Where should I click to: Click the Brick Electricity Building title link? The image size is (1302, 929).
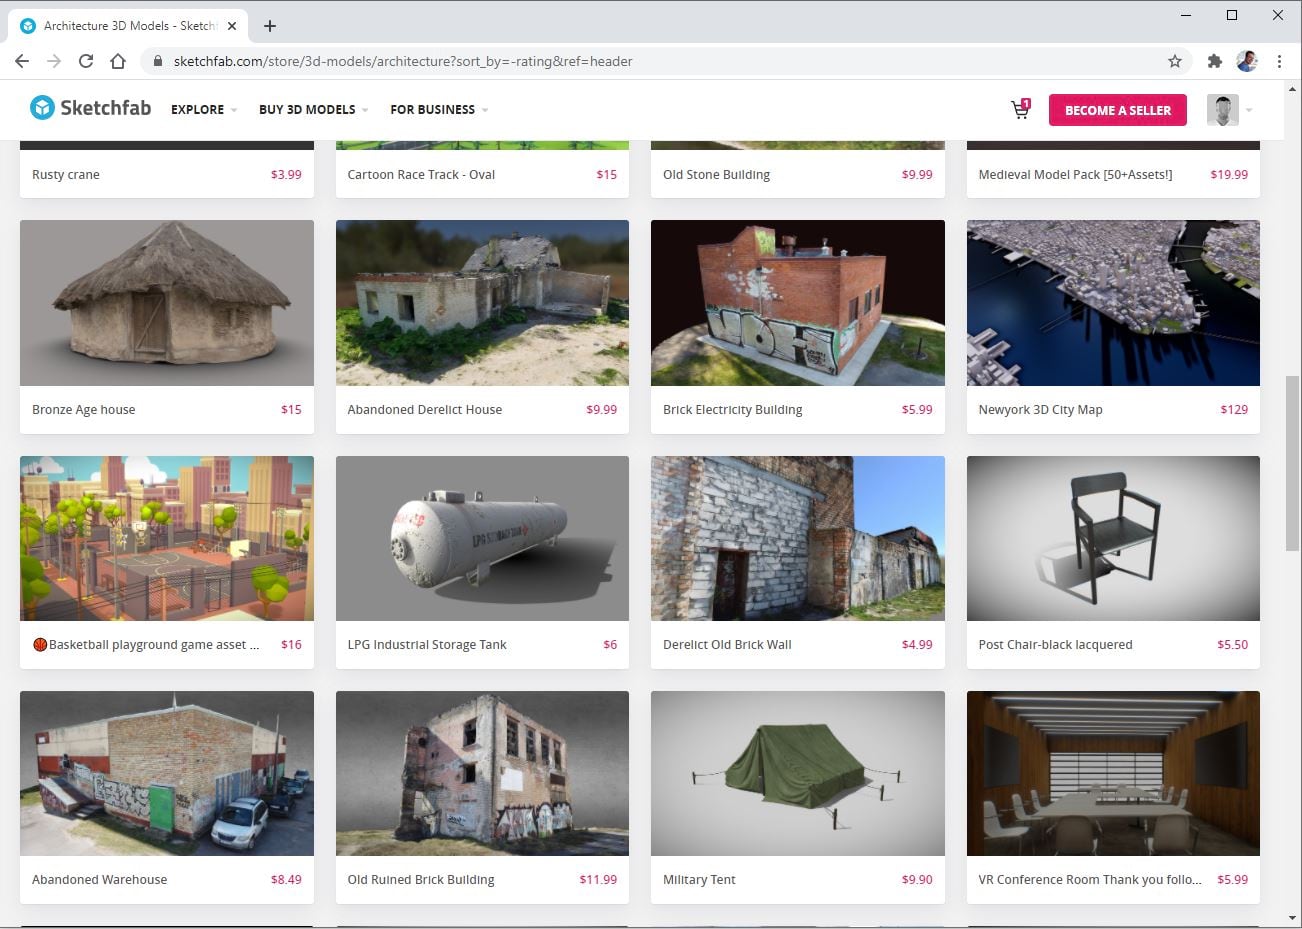[x=733, y=409]
